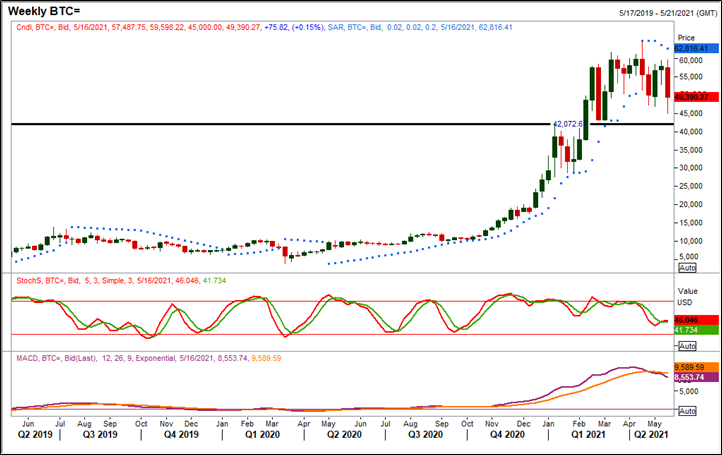722x455 pixels.
Task: Click the Value USD axis heading
Action: coord(687,297)
